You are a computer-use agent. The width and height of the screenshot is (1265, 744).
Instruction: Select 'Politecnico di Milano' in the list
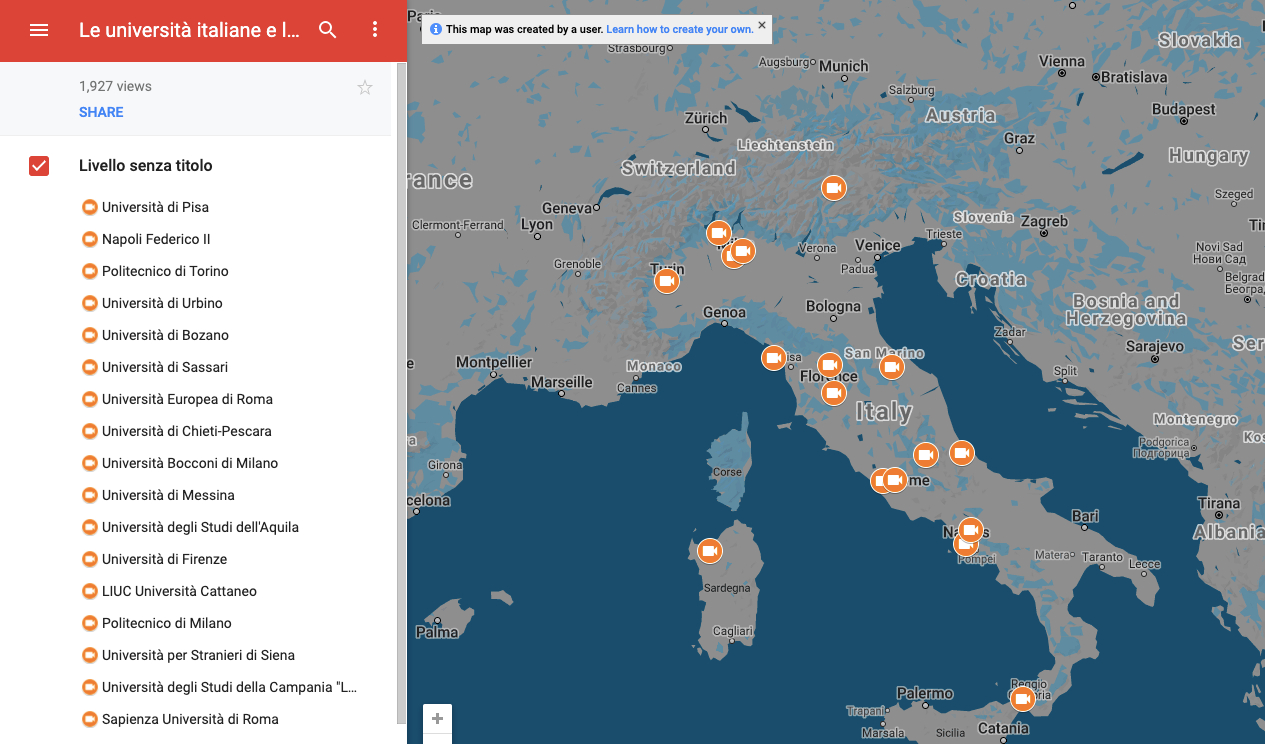tap(167, 623)
